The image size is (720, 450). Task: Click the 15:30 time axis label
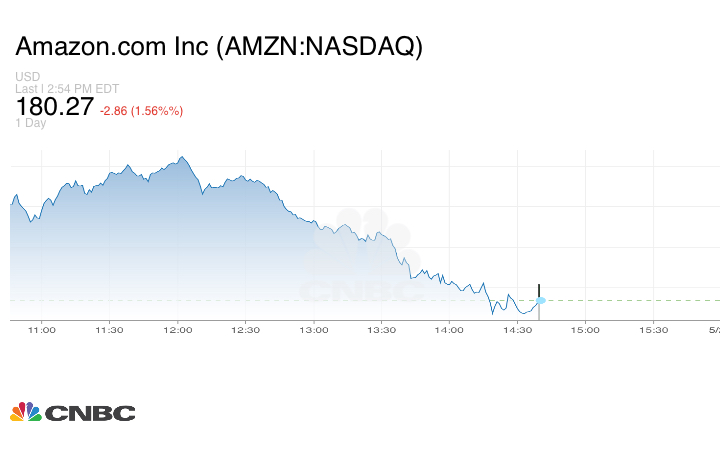point(653,329)
